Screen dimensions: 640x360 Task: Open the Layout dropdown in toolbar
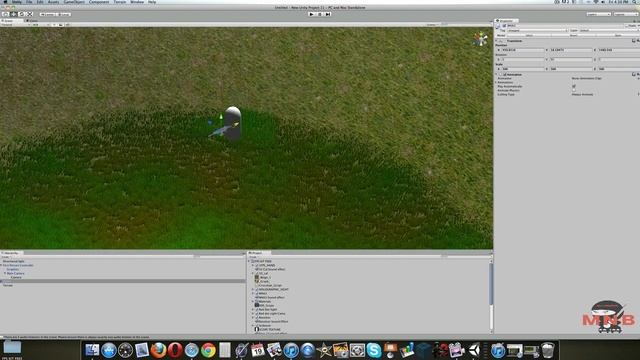point(626,14)
